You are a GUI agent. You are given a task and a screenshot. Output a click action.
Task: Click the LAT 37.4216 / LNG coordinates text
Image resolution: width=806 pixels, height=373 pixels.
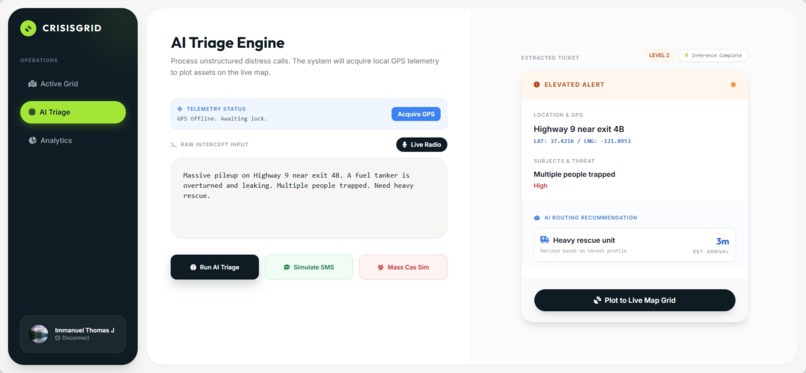pyautogui.click(x=582, y=141)
